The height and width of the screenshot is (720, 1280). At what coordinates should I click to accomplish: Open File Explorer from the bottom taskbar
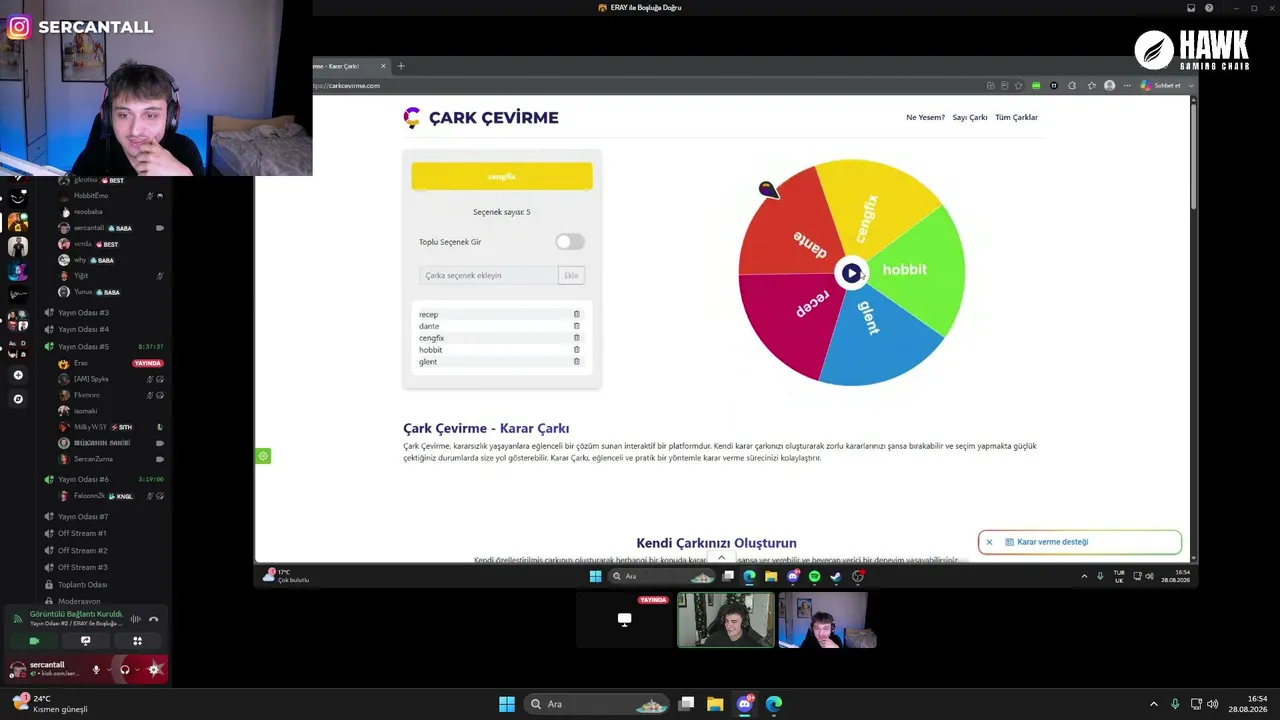715,704
